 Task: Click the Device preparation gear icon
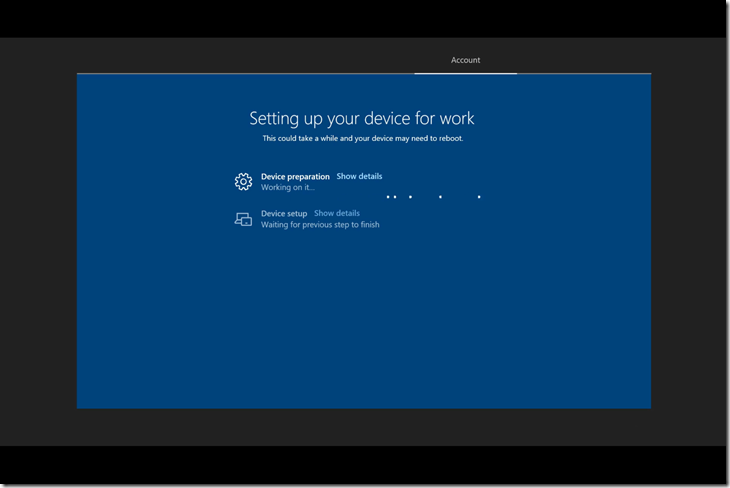pyautogui.click(x=243, y=181)
